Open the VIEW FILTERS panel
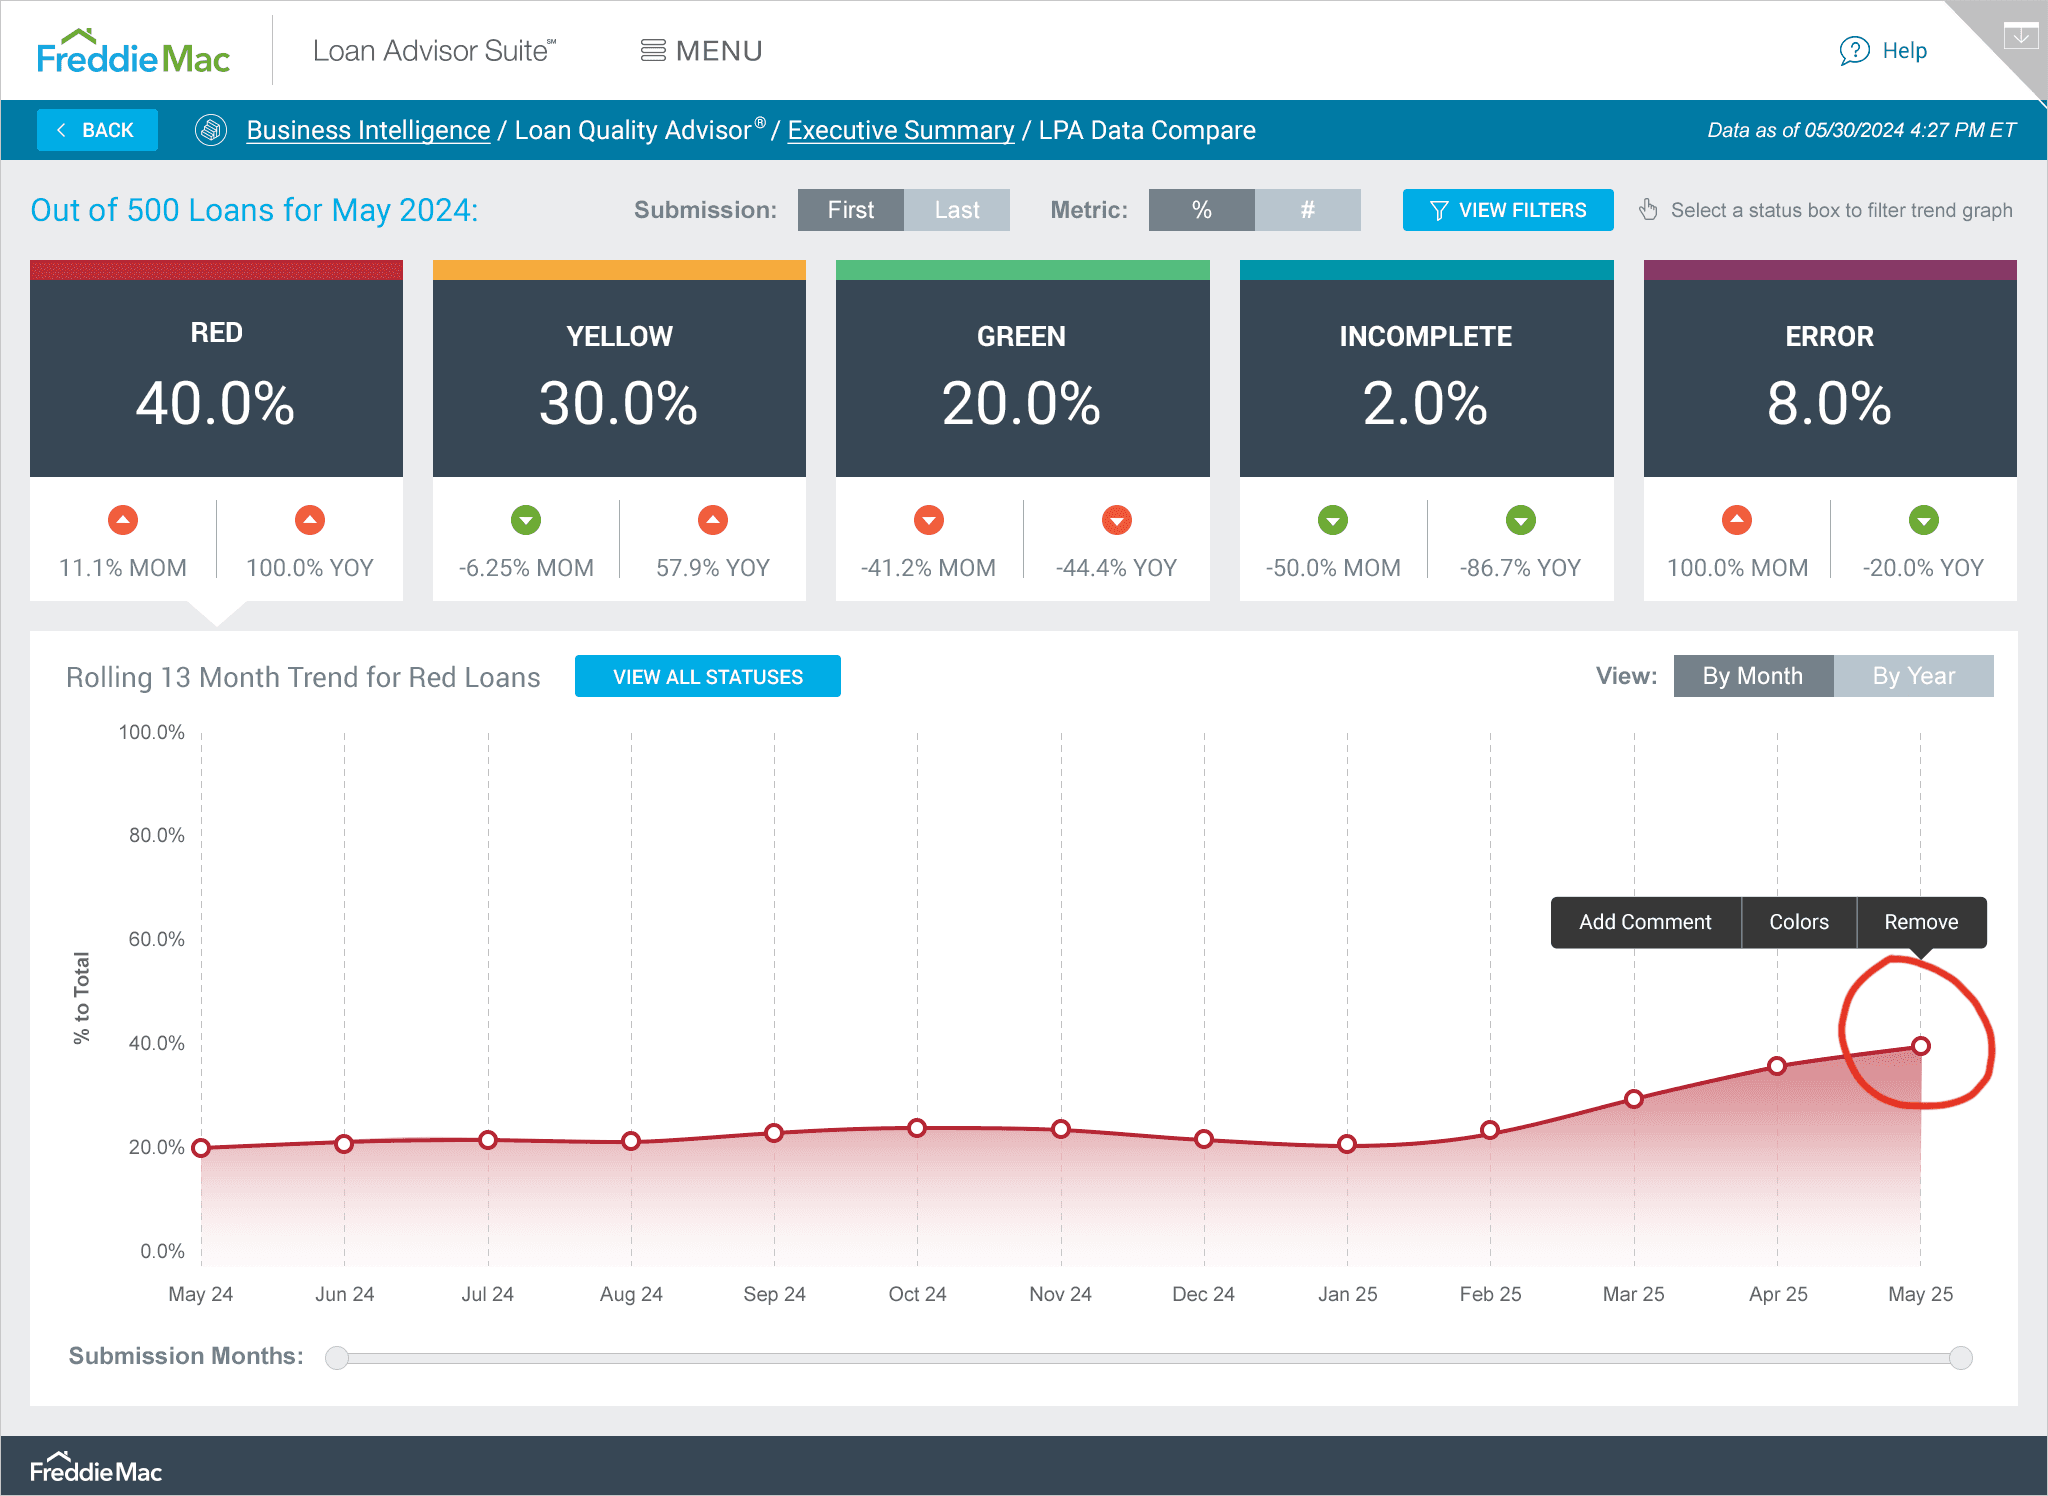Viewport: 2048px width, 1496px height. click(x=1507, y=210)
